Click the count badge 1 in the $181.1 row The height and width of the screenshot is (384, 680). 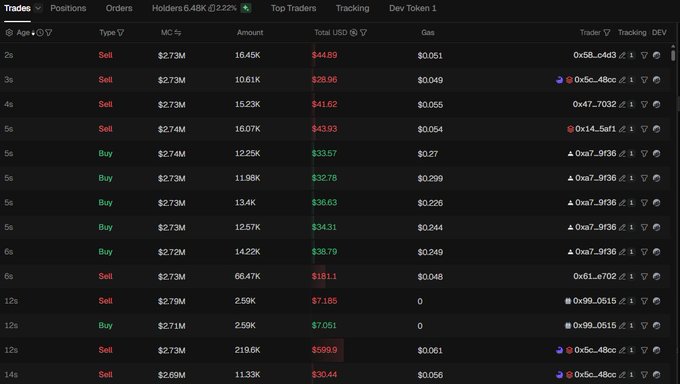[631, 276]
